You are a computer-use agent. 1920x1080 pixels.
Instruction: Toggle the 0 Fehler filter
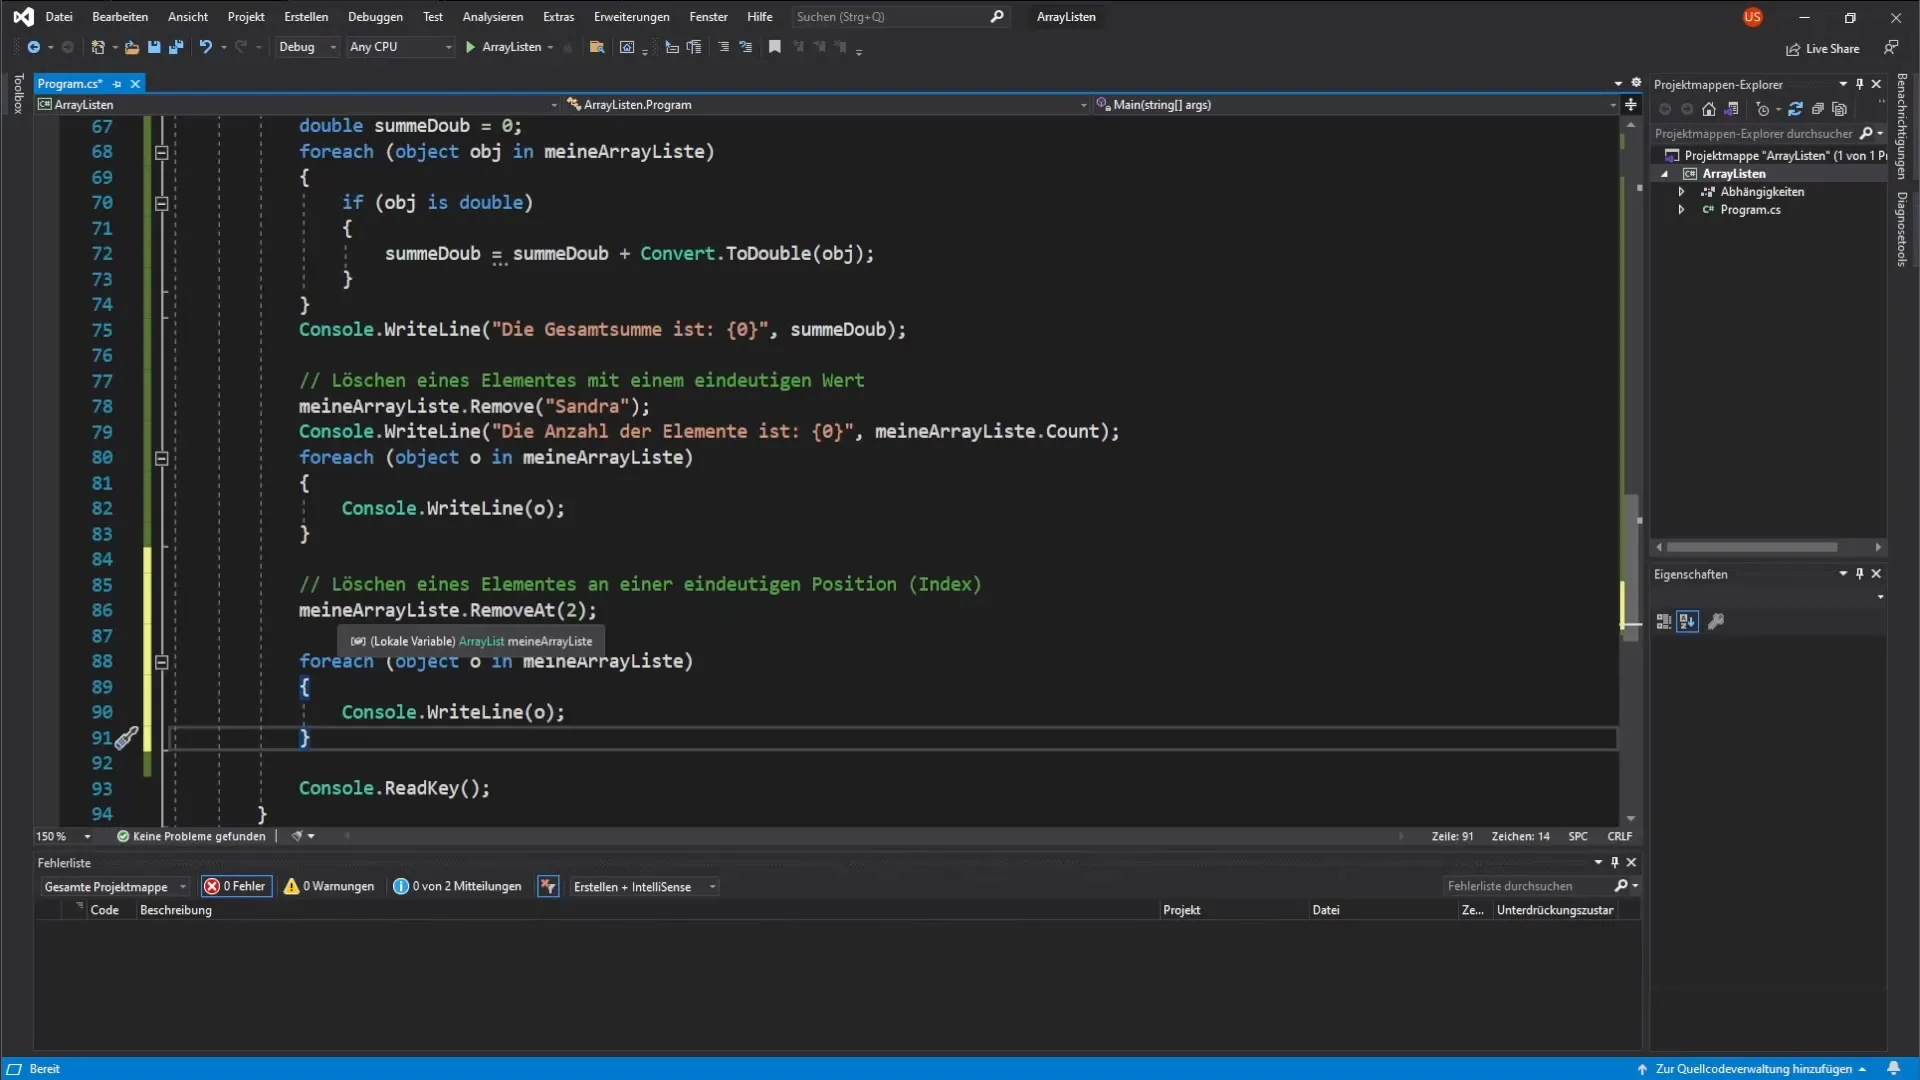coord(236,886)
